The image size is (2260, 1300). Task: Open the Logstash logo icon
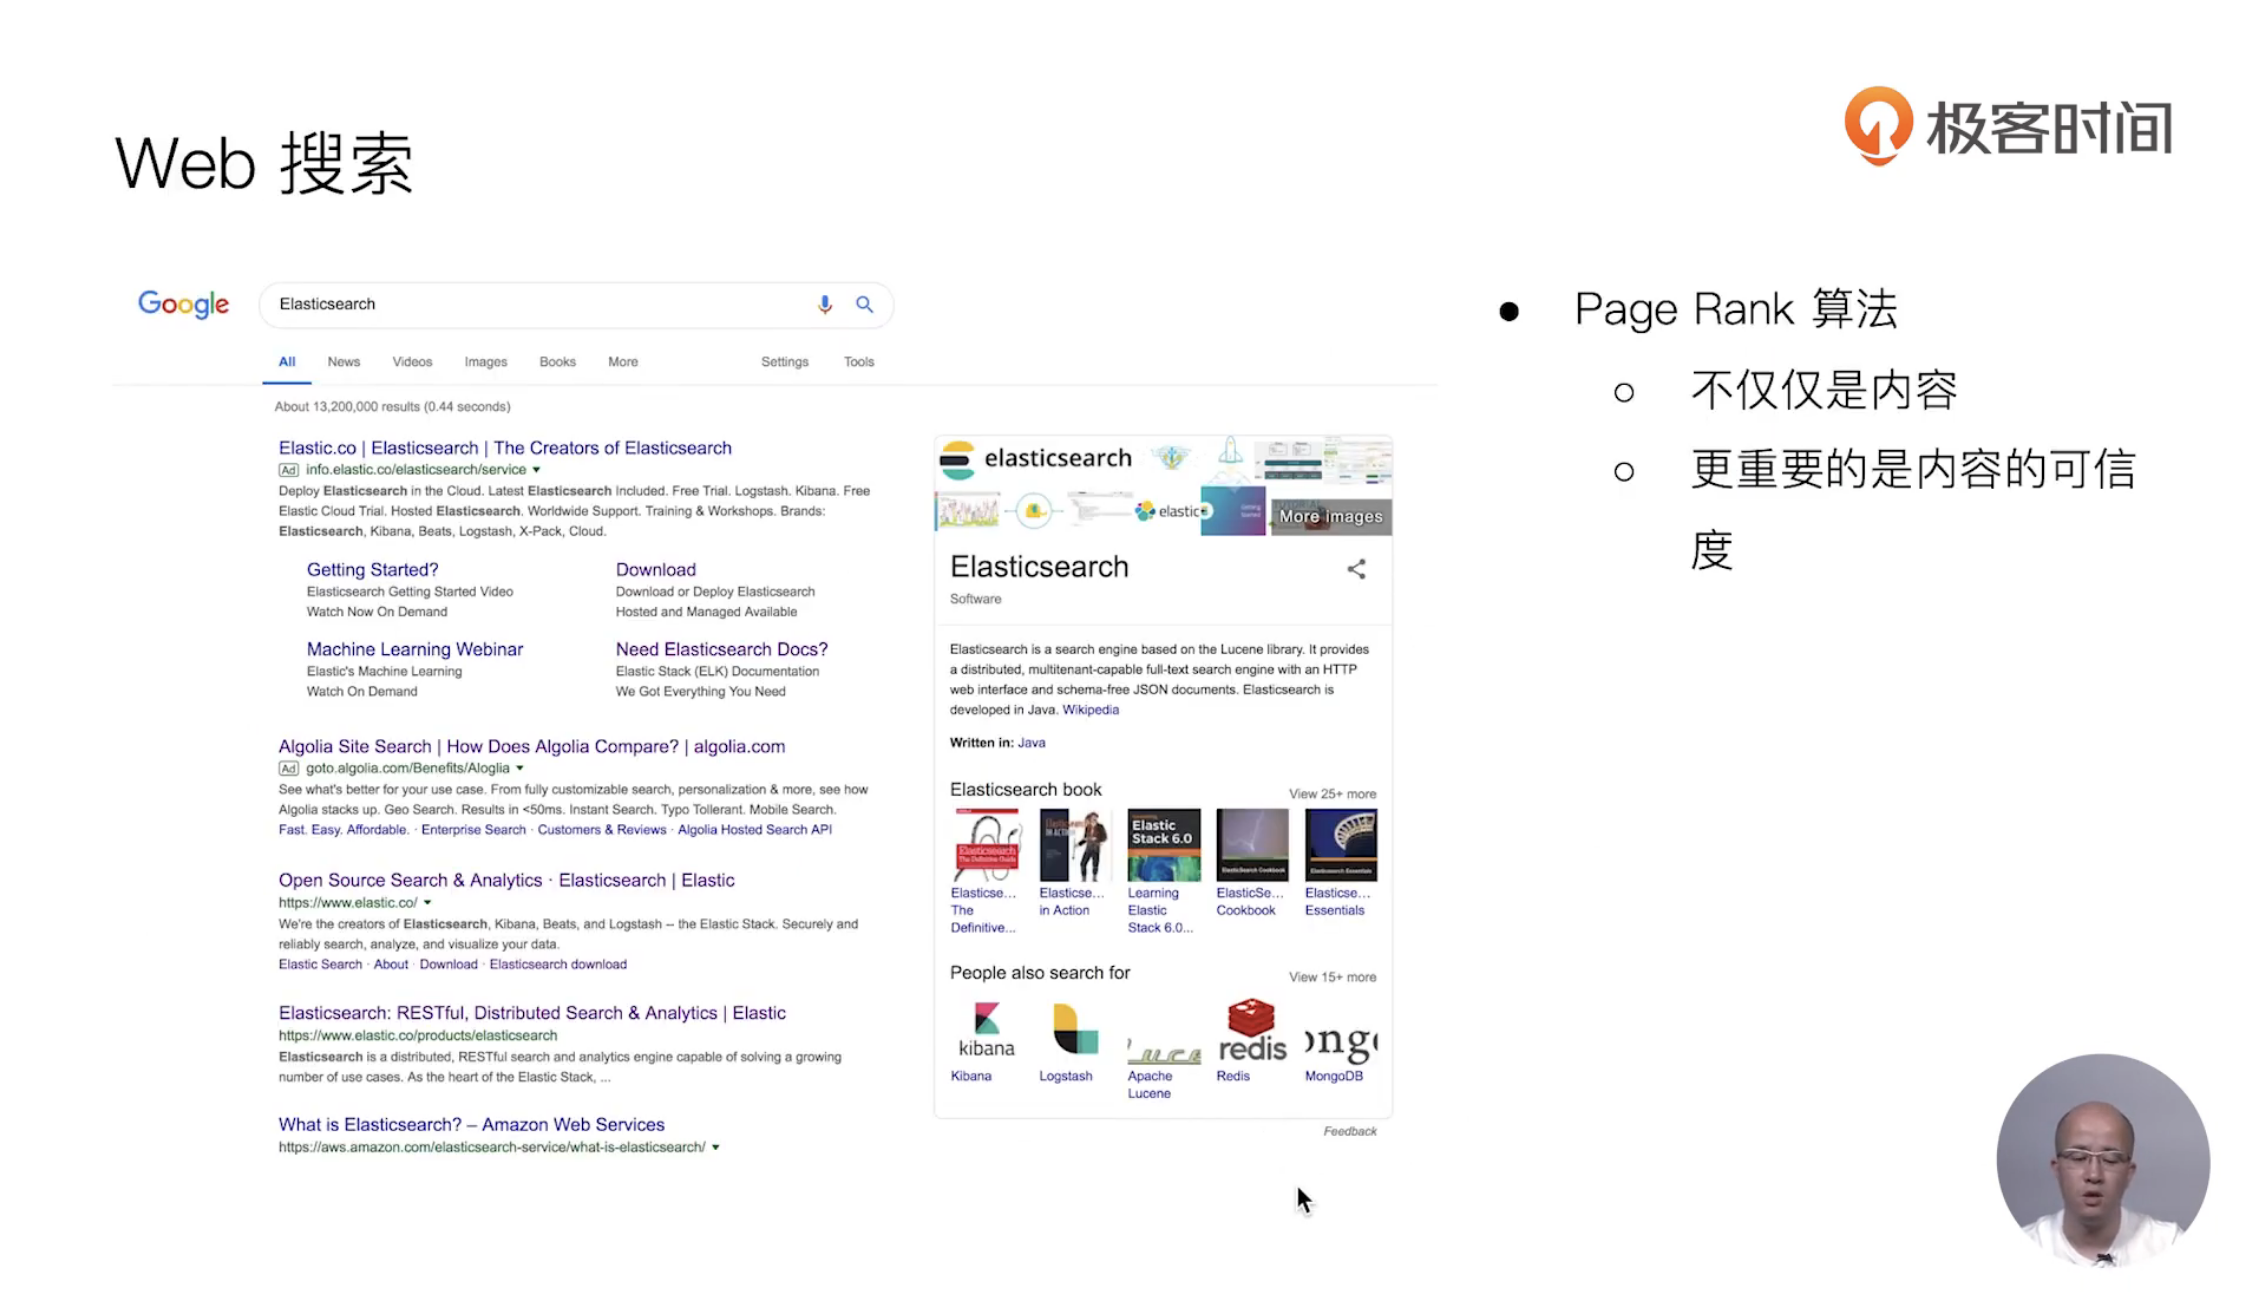coord(1075,1030)
